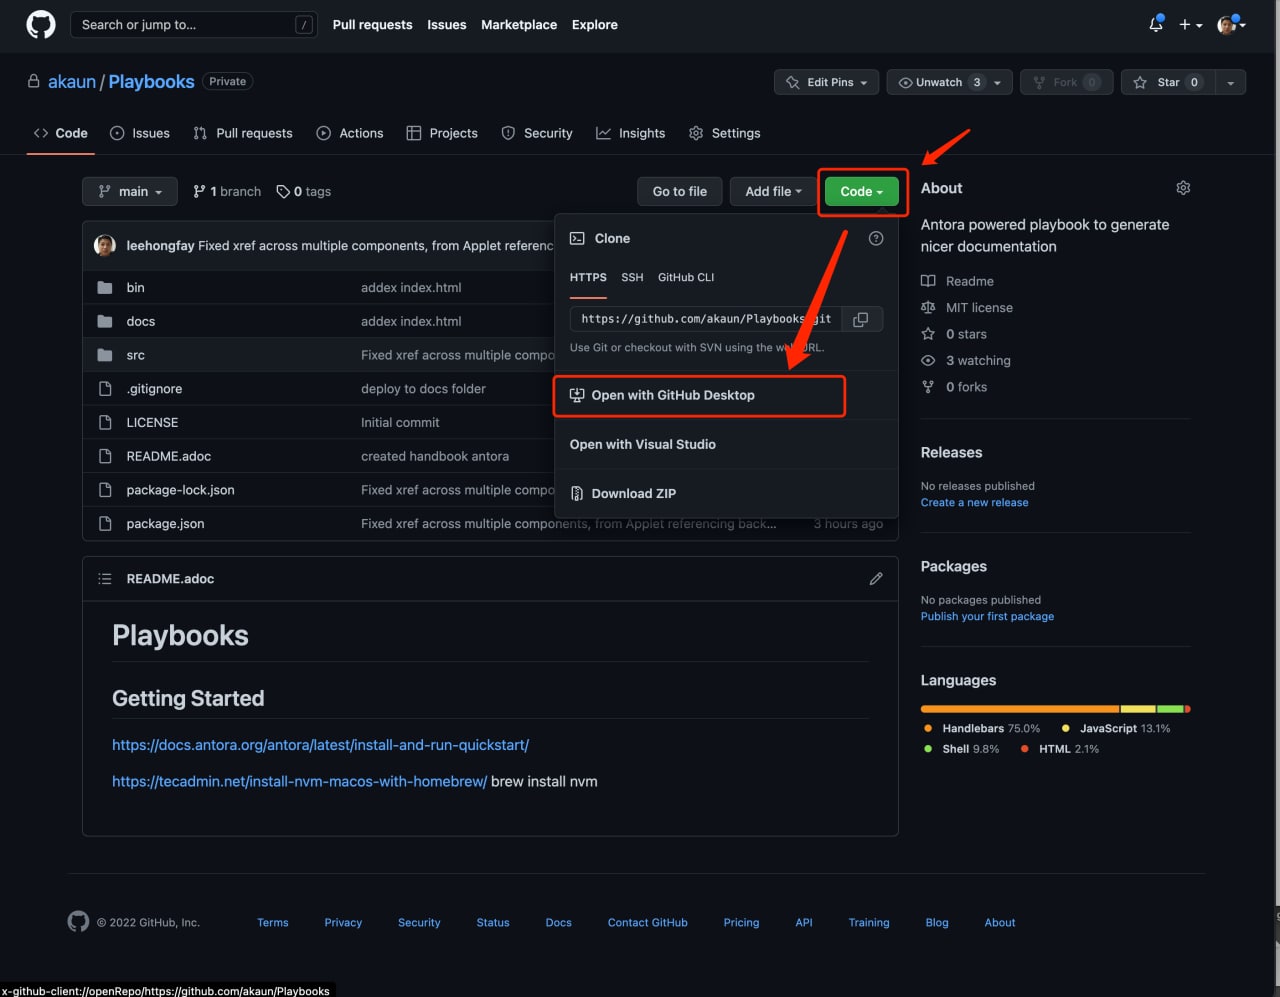Click the leehongfay commit author avatar
Image resolution: width=1280 pixels, height=997 pixels.
tap(105, 245)
